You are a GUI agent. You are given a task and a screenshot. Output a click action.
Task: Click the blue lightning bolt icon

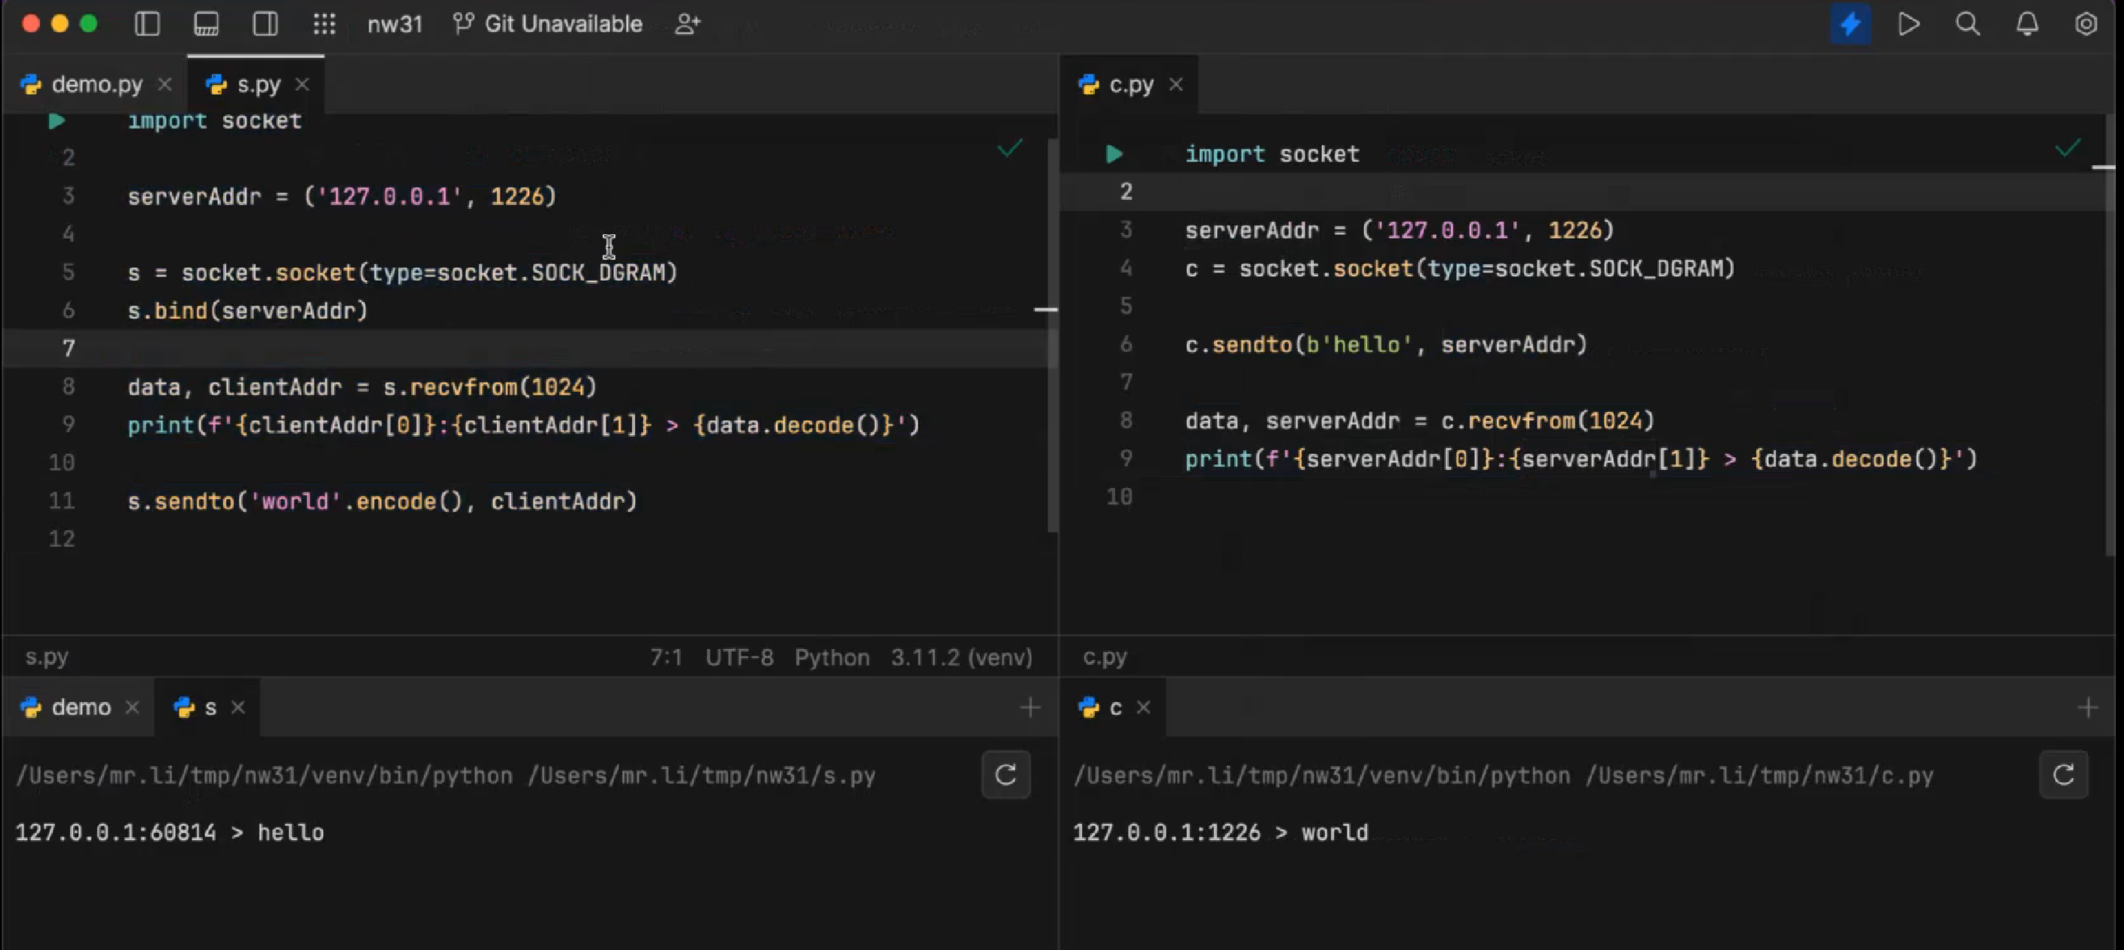pos(1850,24)
